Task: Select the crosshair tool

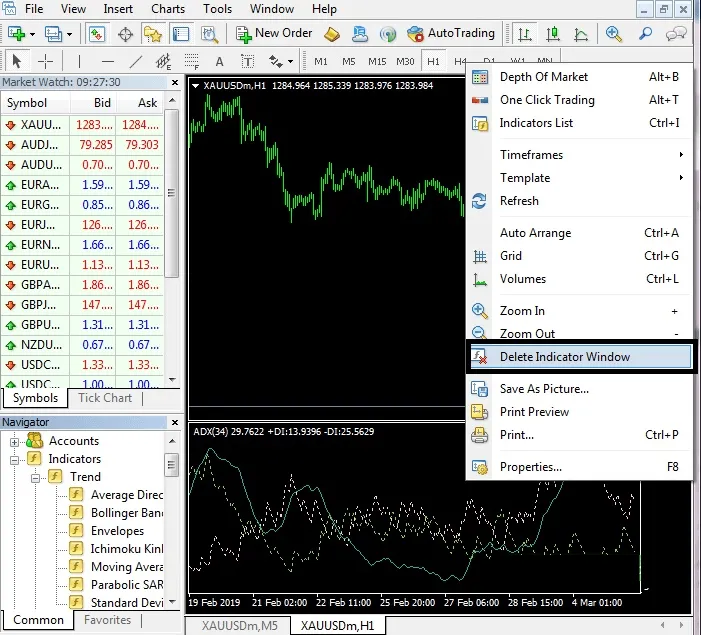Action: click(45, 61)
